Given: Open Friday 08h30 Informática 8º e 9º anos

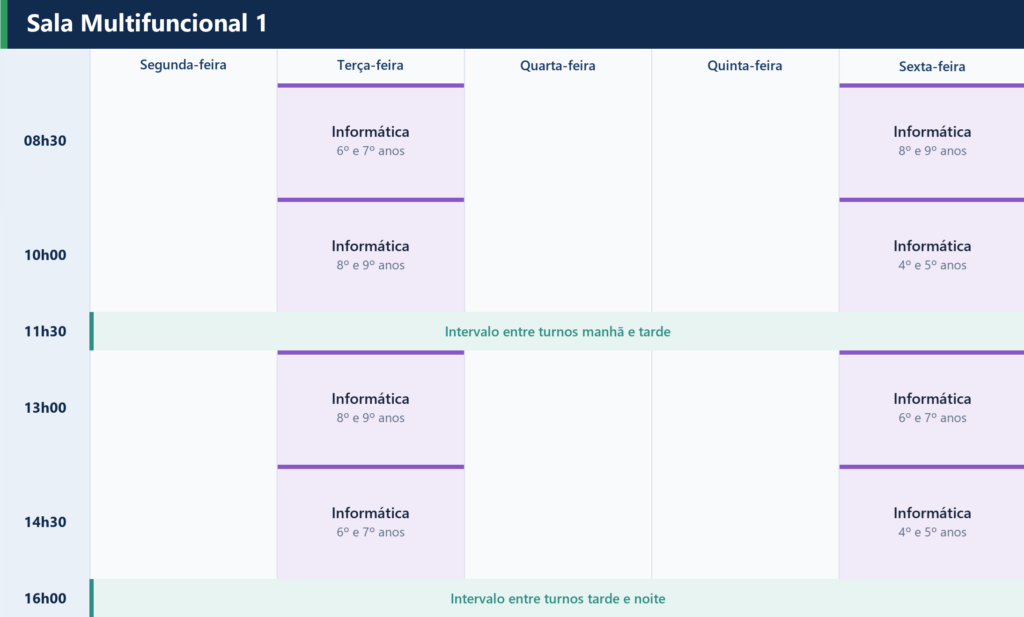Looking at the screenshot, I should [932, 140].
